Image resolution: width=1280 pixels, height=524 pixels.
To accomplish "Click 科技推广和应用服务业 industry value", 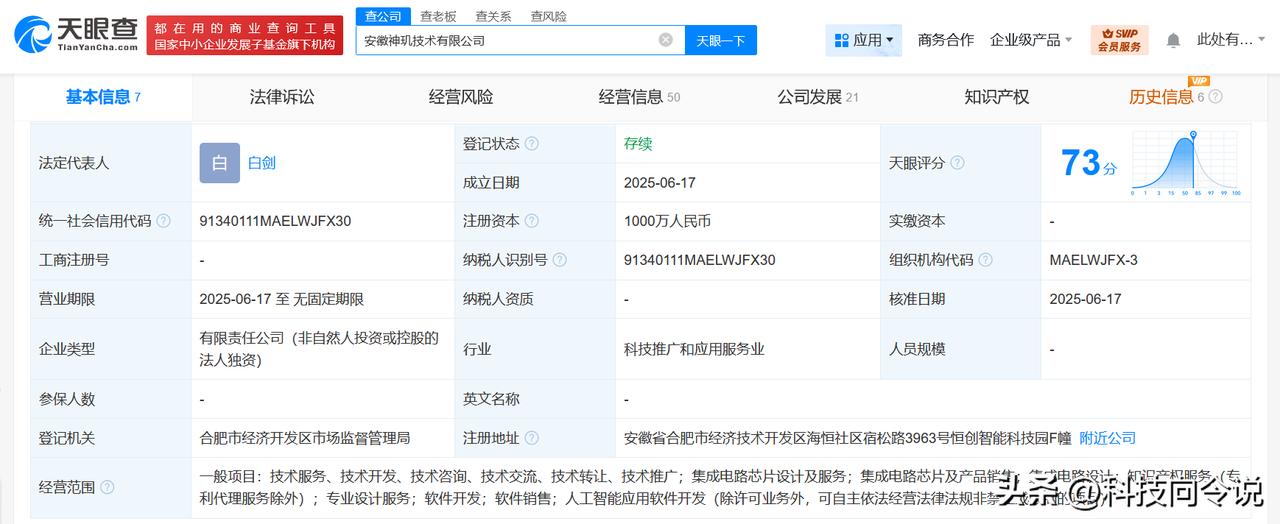I will [694, 349].
